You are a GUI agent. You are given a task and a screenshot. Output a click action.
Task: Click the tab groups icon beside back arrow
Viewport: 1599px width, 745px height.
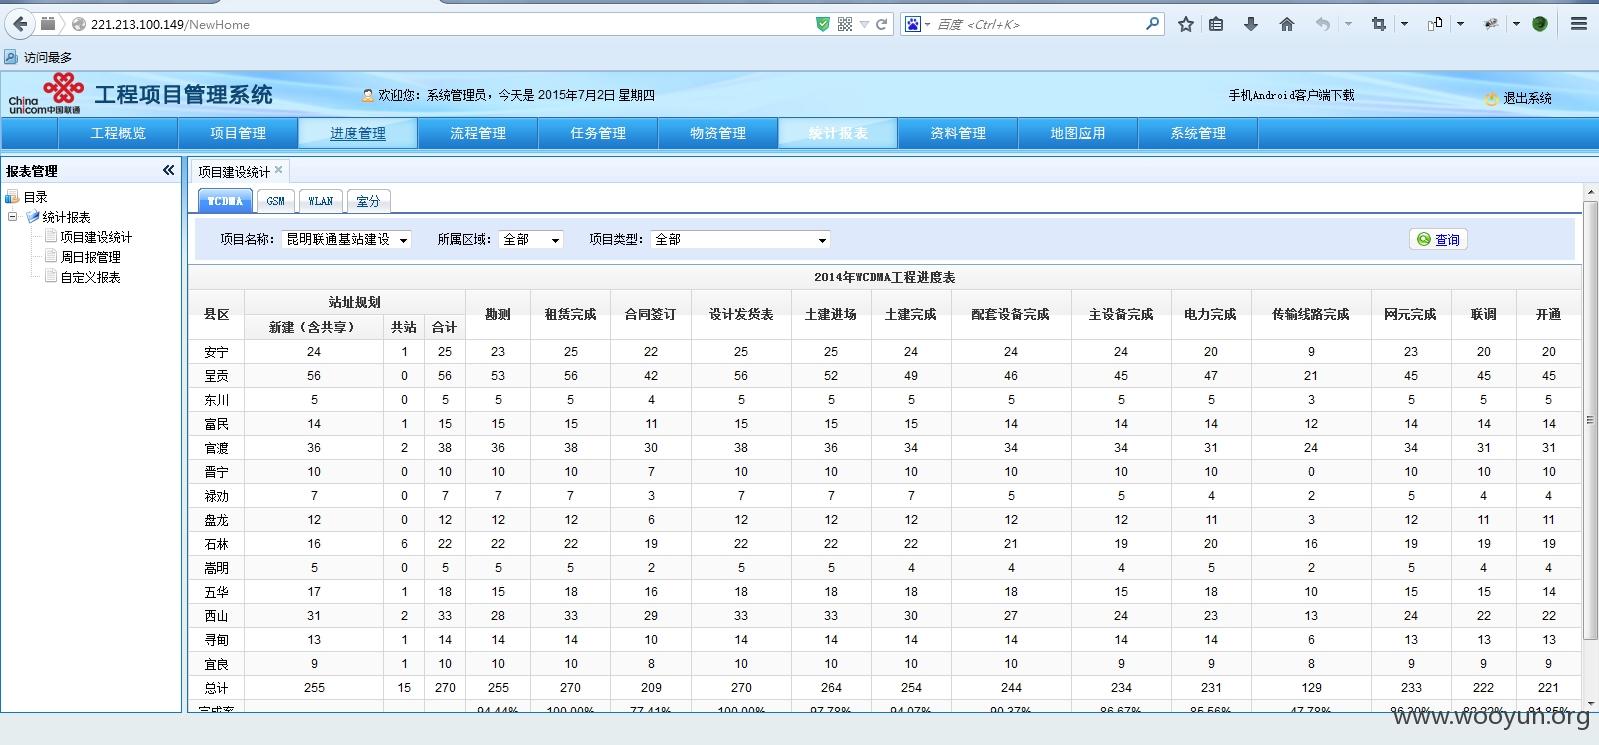(x=47, y=23)
